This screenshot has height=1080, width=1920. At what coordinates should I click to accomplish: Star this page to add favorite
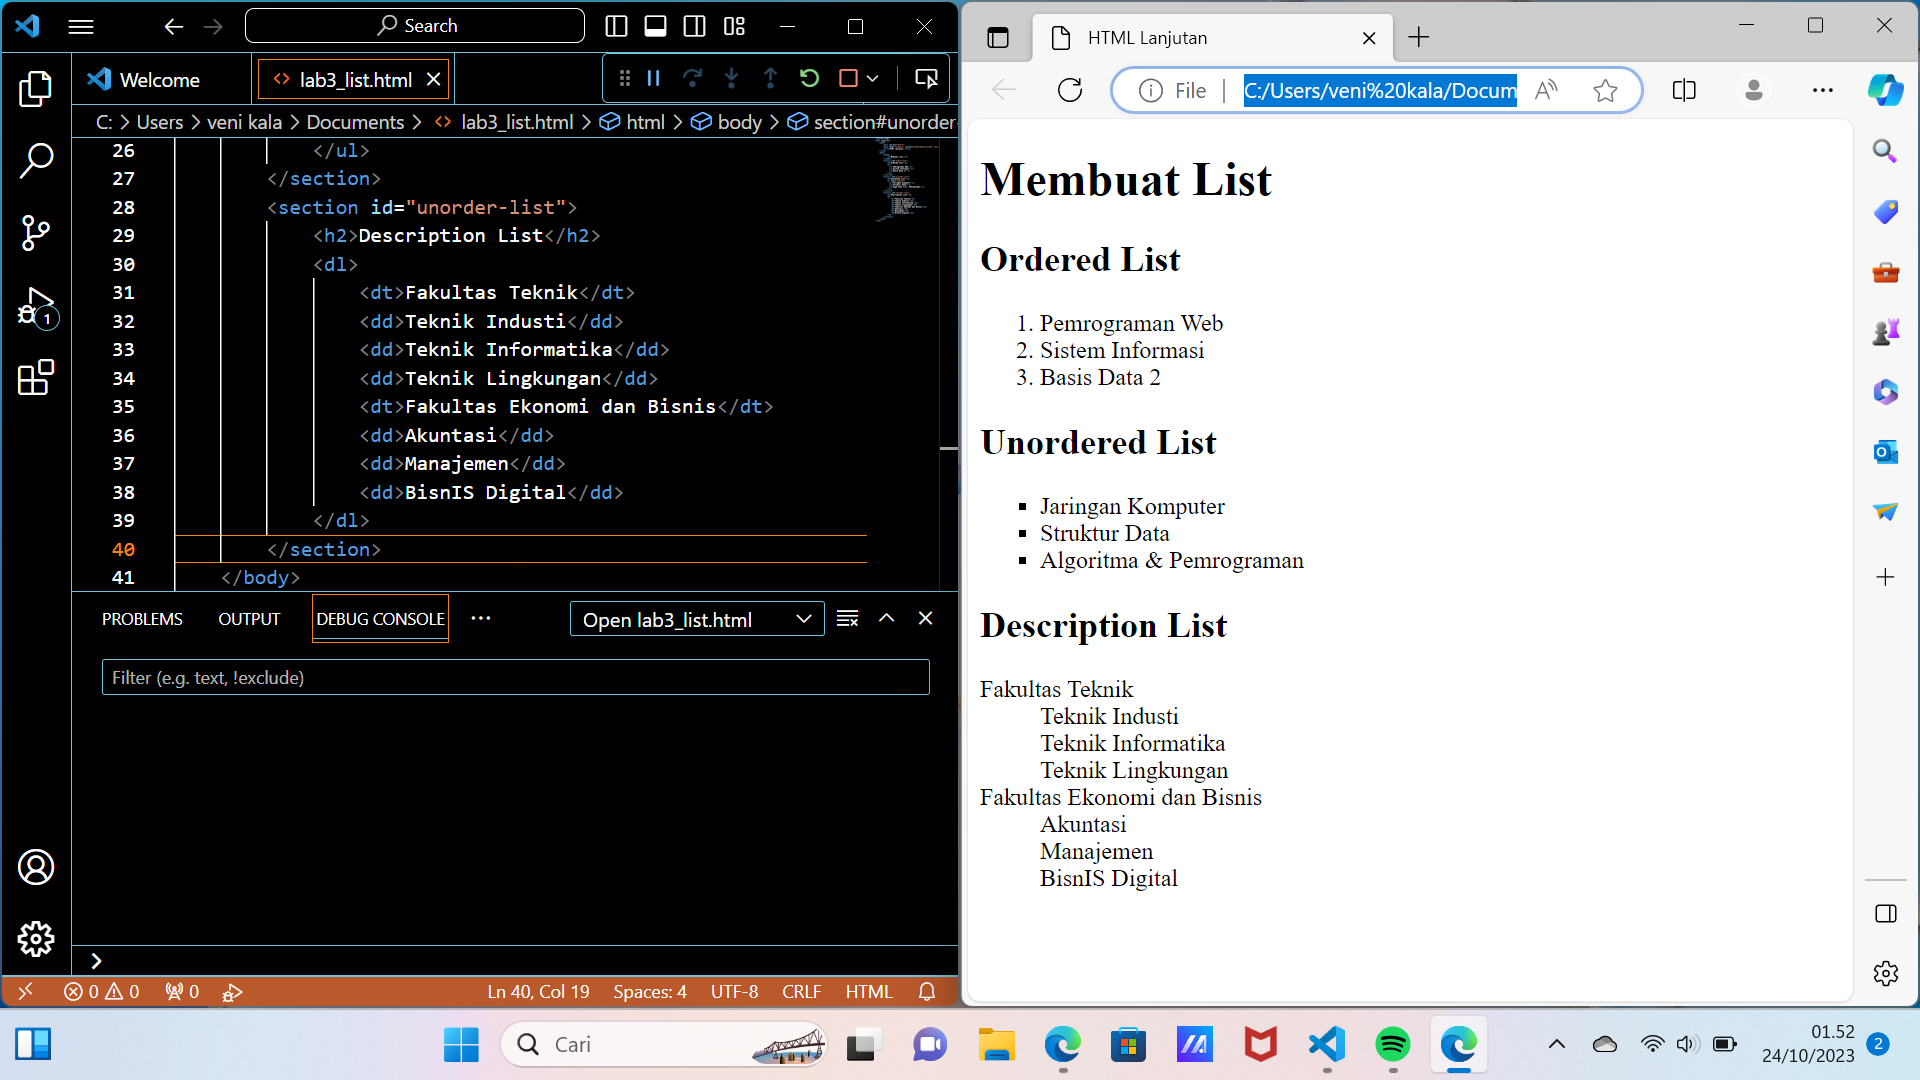pos(1605,90)
